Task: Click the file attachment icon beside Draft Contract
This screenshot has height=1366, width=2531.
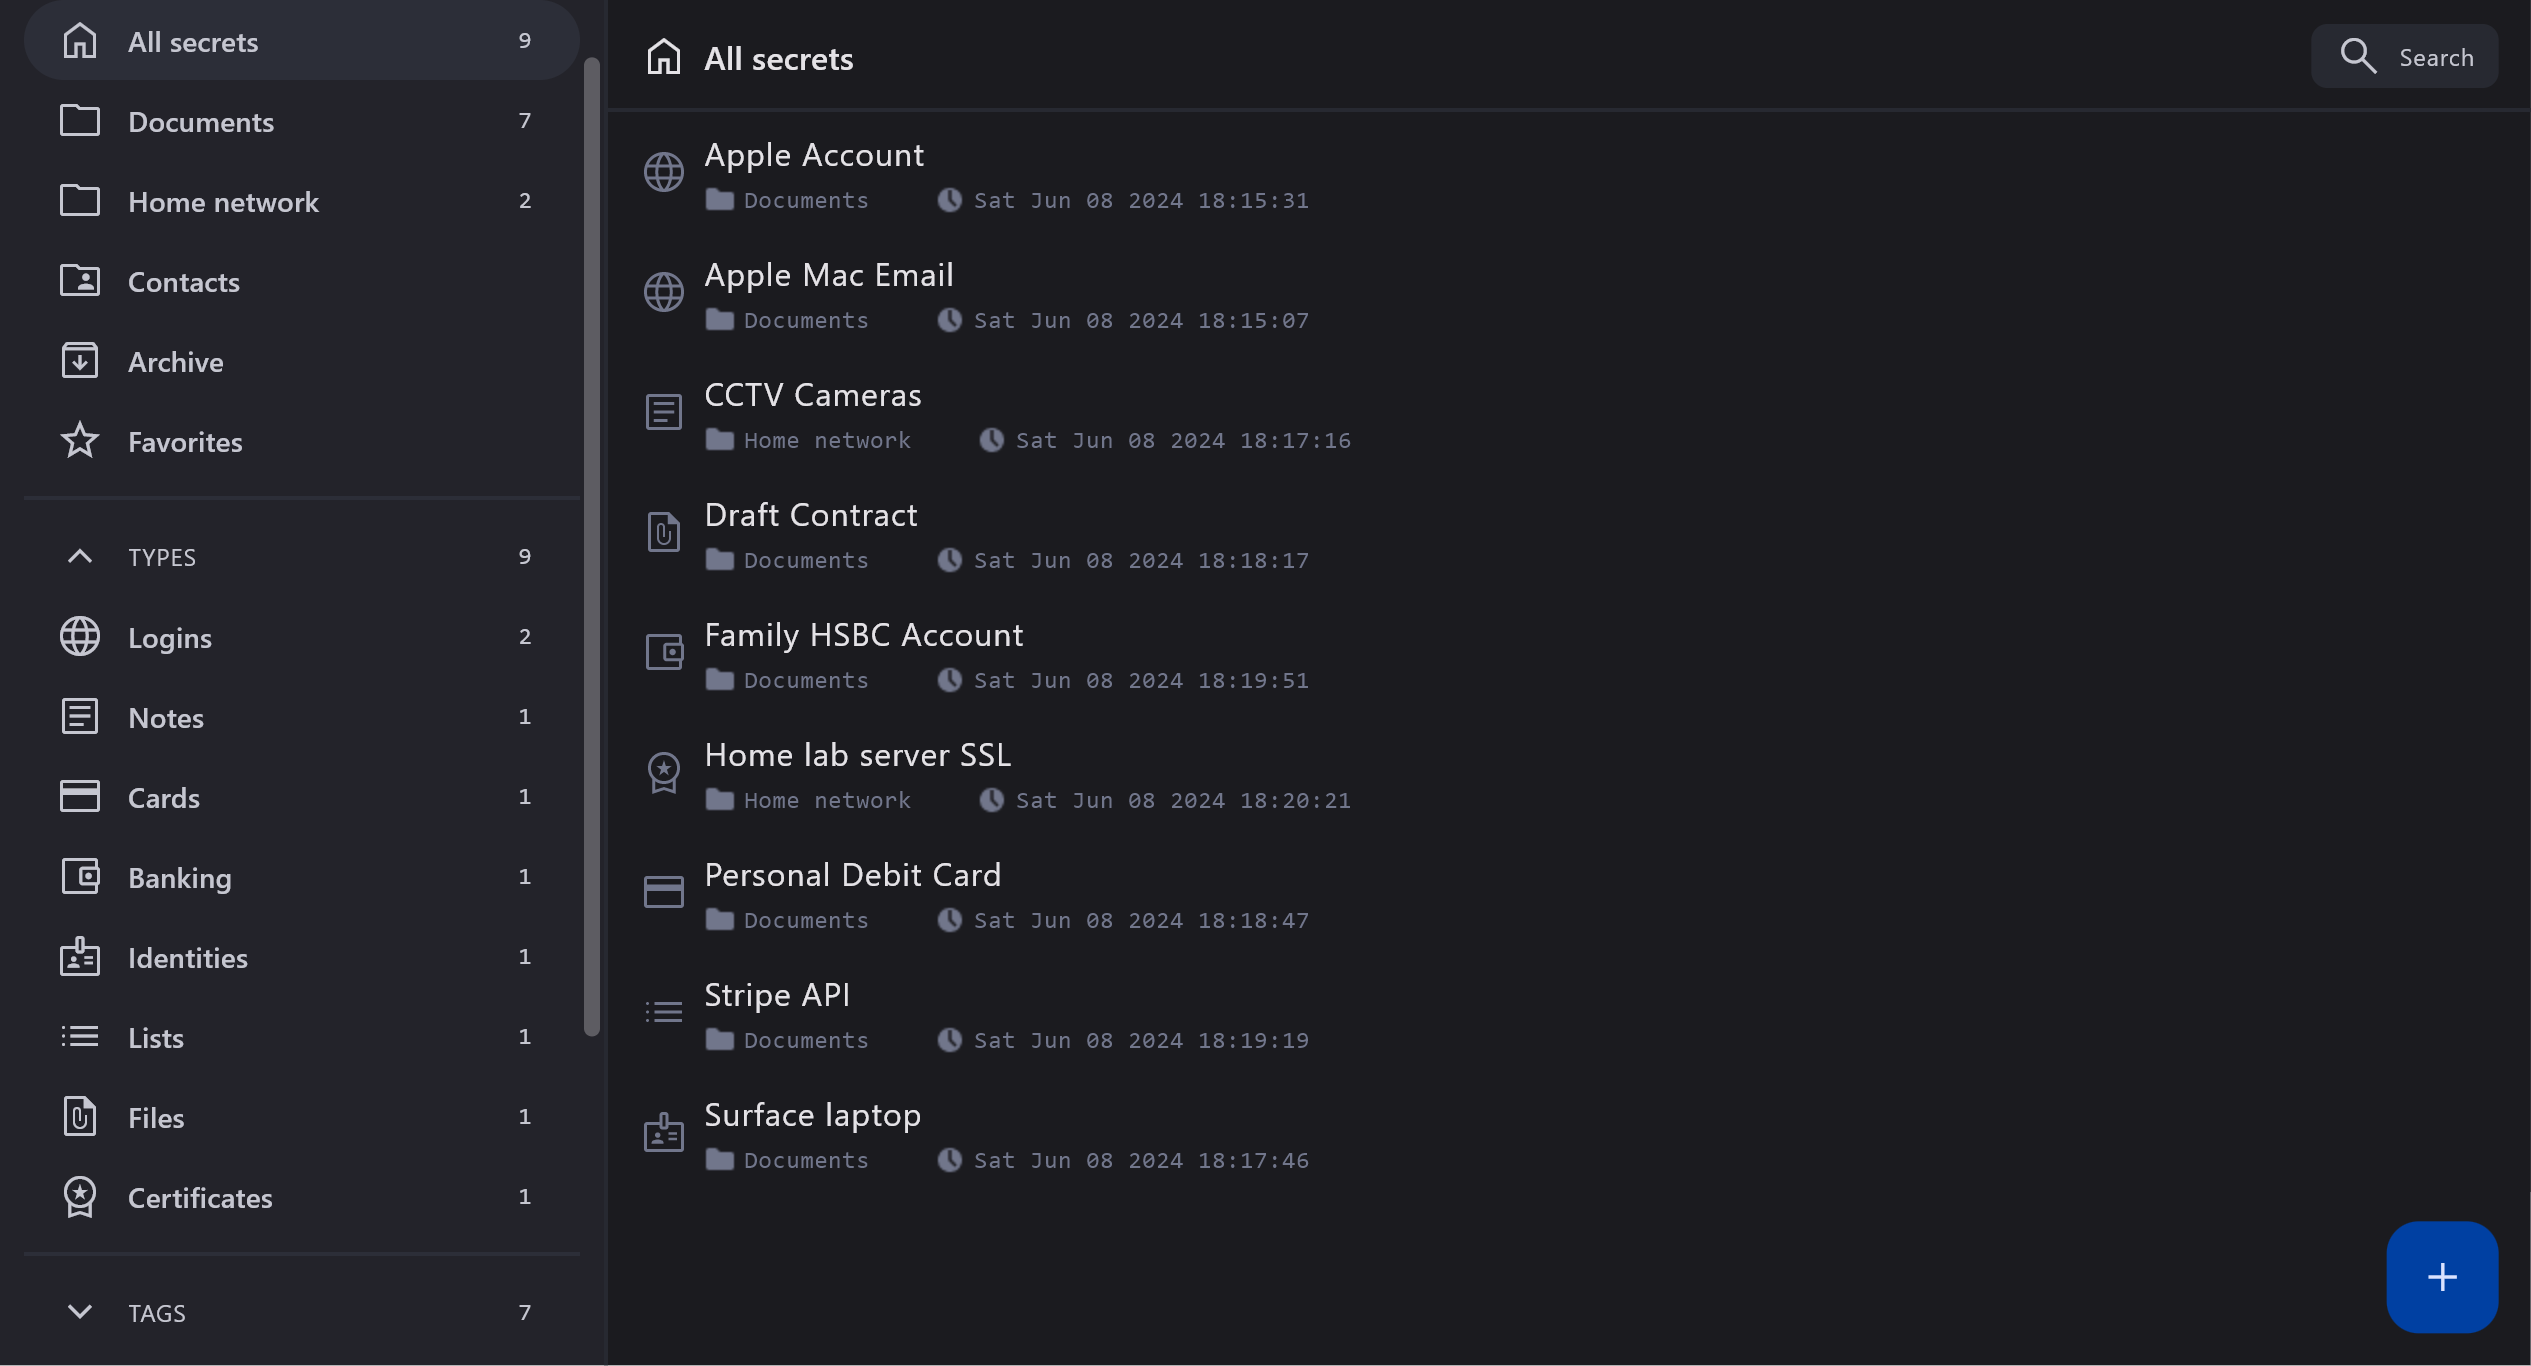Action: (x=663, y=532)
